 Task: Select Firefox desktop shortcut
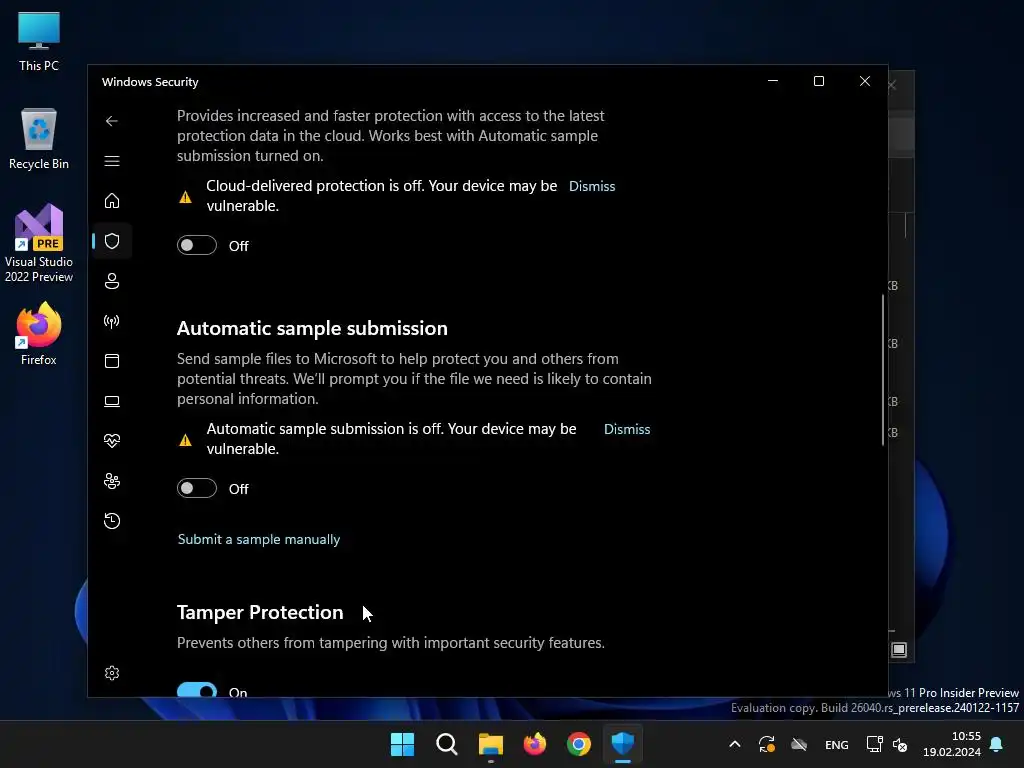click(39, 334)
